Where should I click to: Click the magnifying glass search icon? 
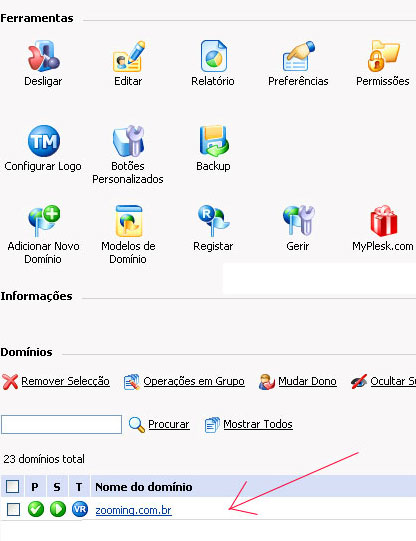pyautogui.click(x=137, y=425)
